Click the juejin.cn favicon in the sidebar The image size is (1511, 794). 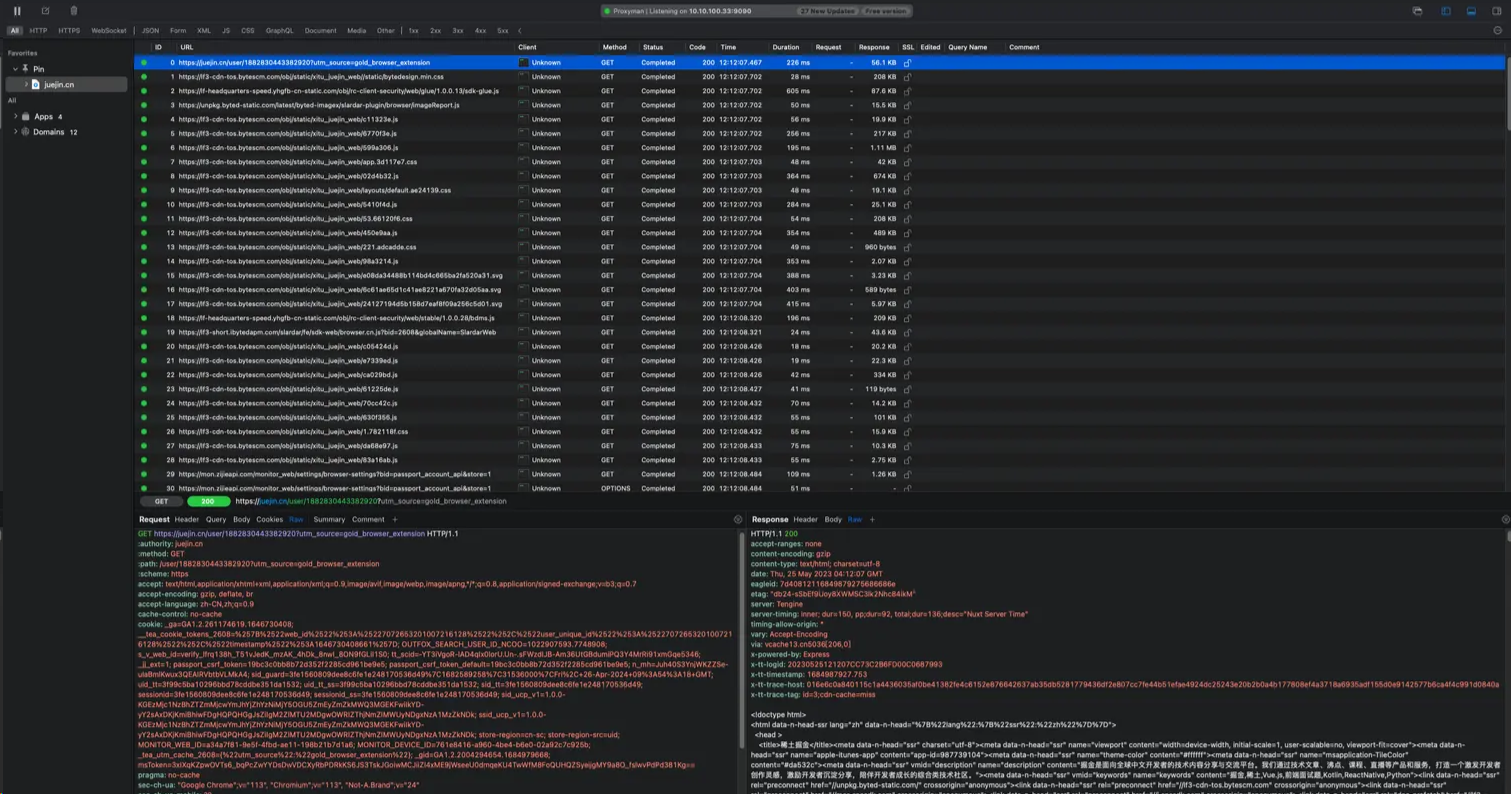pyautogui.click(x=36, y=85)
